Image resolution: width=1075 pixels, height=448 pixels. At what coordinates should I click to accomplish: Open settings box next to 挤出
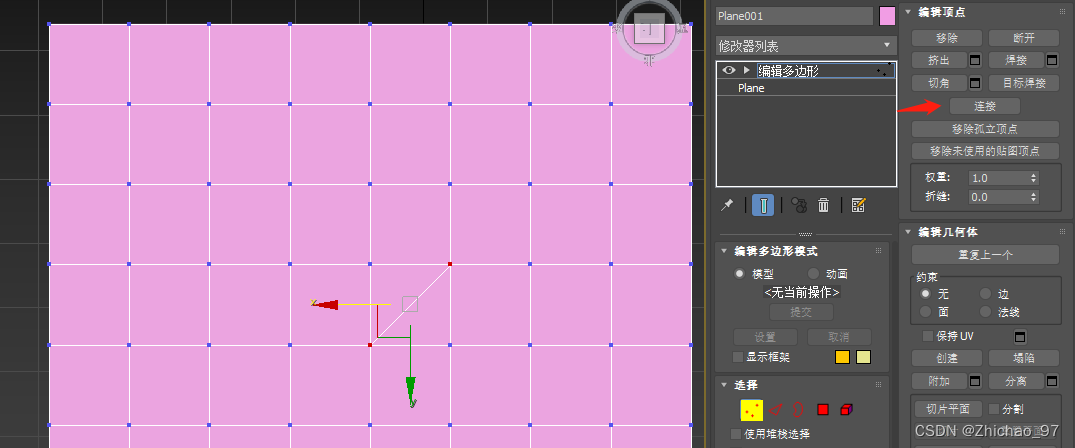click(x=974, y=60)
